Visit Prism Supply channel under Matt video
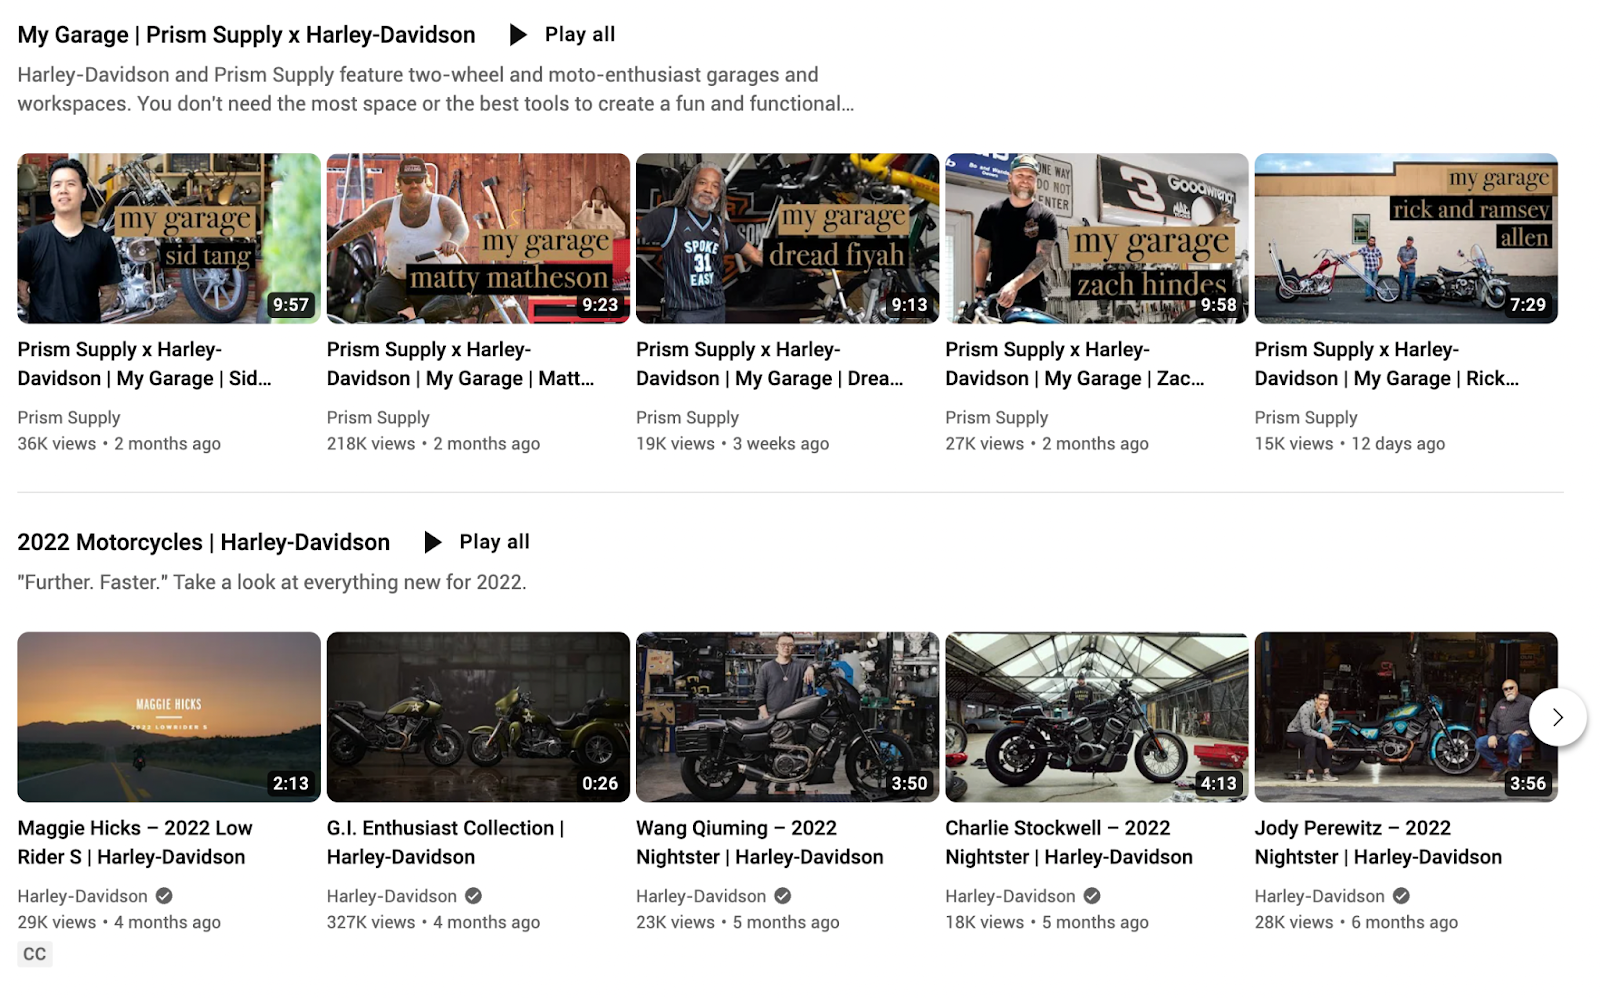Viewport: 1600px width, 998px height. (378, 418)
